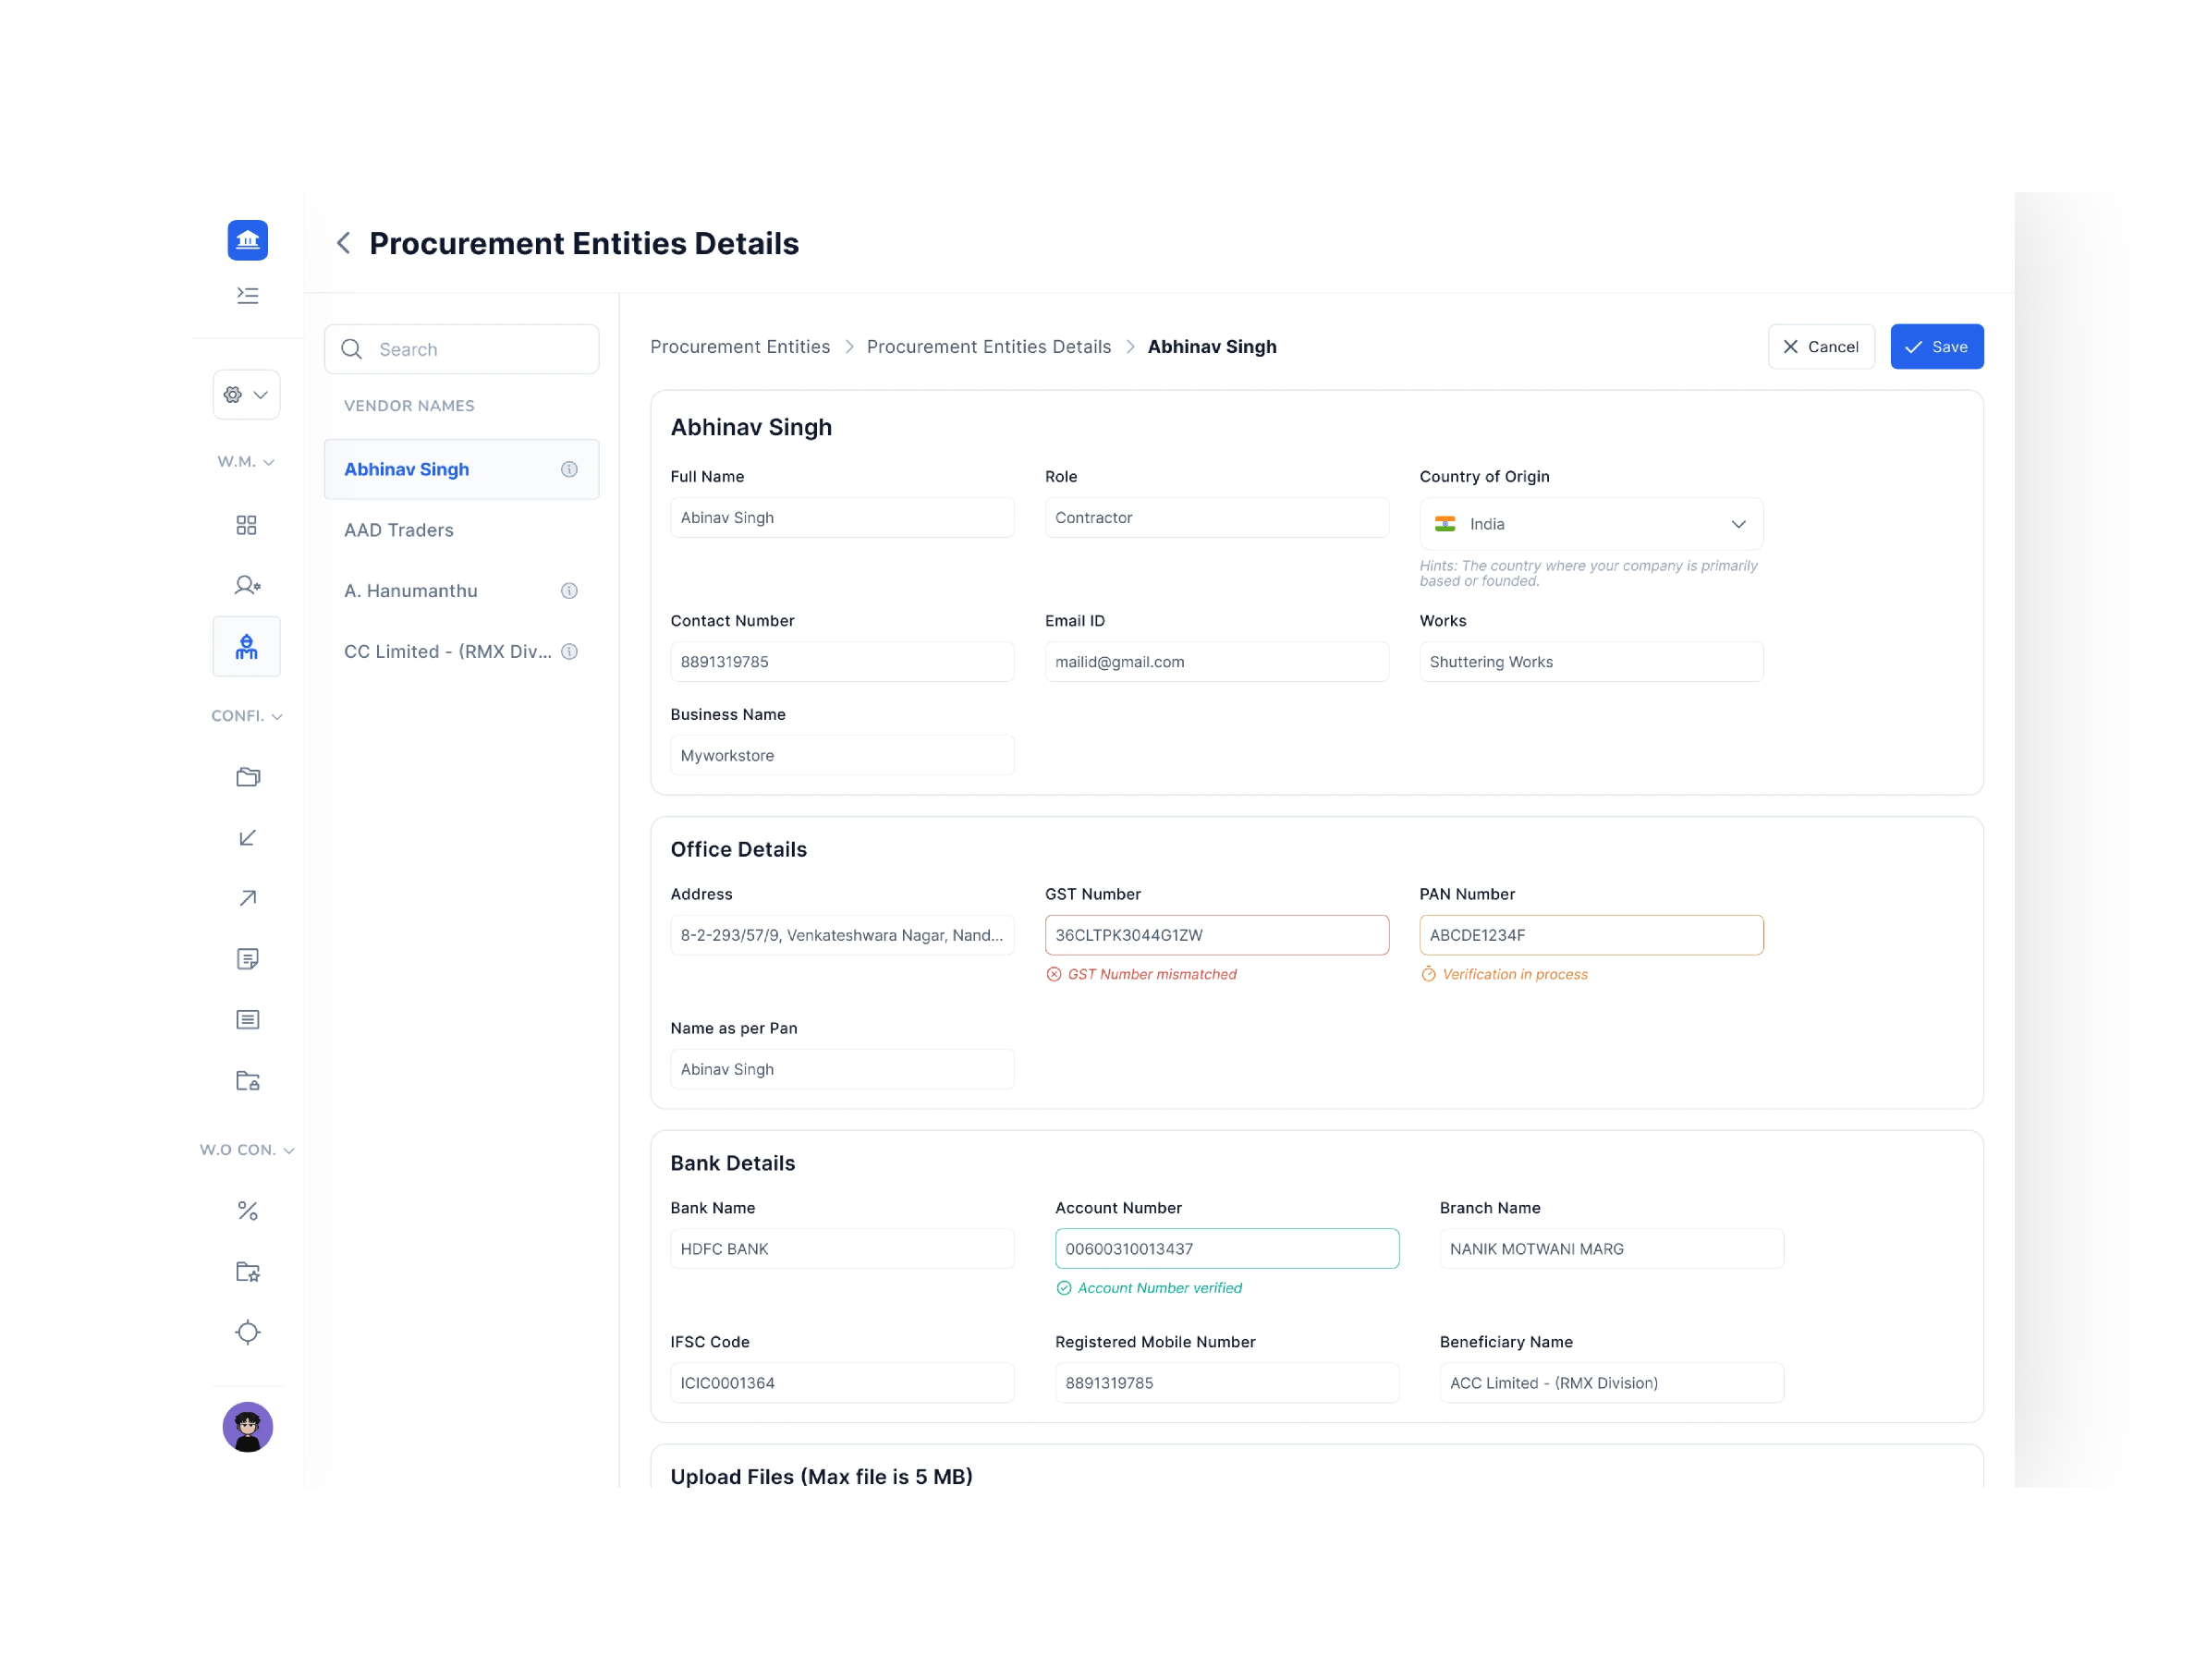Image resolution: width=2207 pixels, height=1680 pixels.
Task: Click the Upload Files section heading
Action: [821, 1476]
